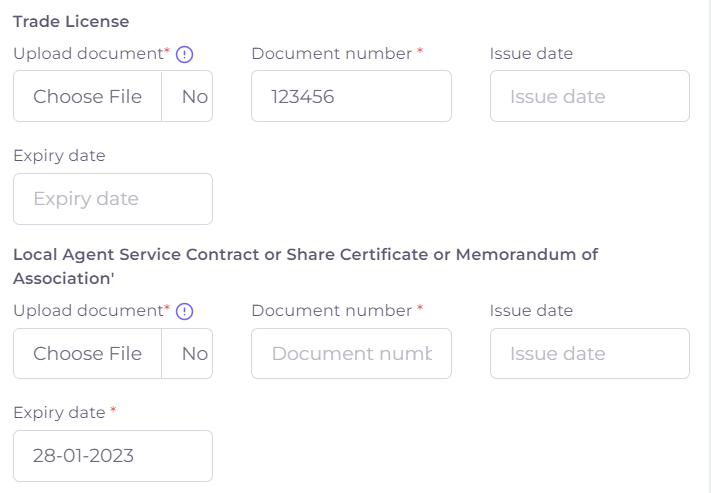This screenshot has height=493, width=711.
Task: Click info icon beside Local Agent upload
Action: (184, 312)
